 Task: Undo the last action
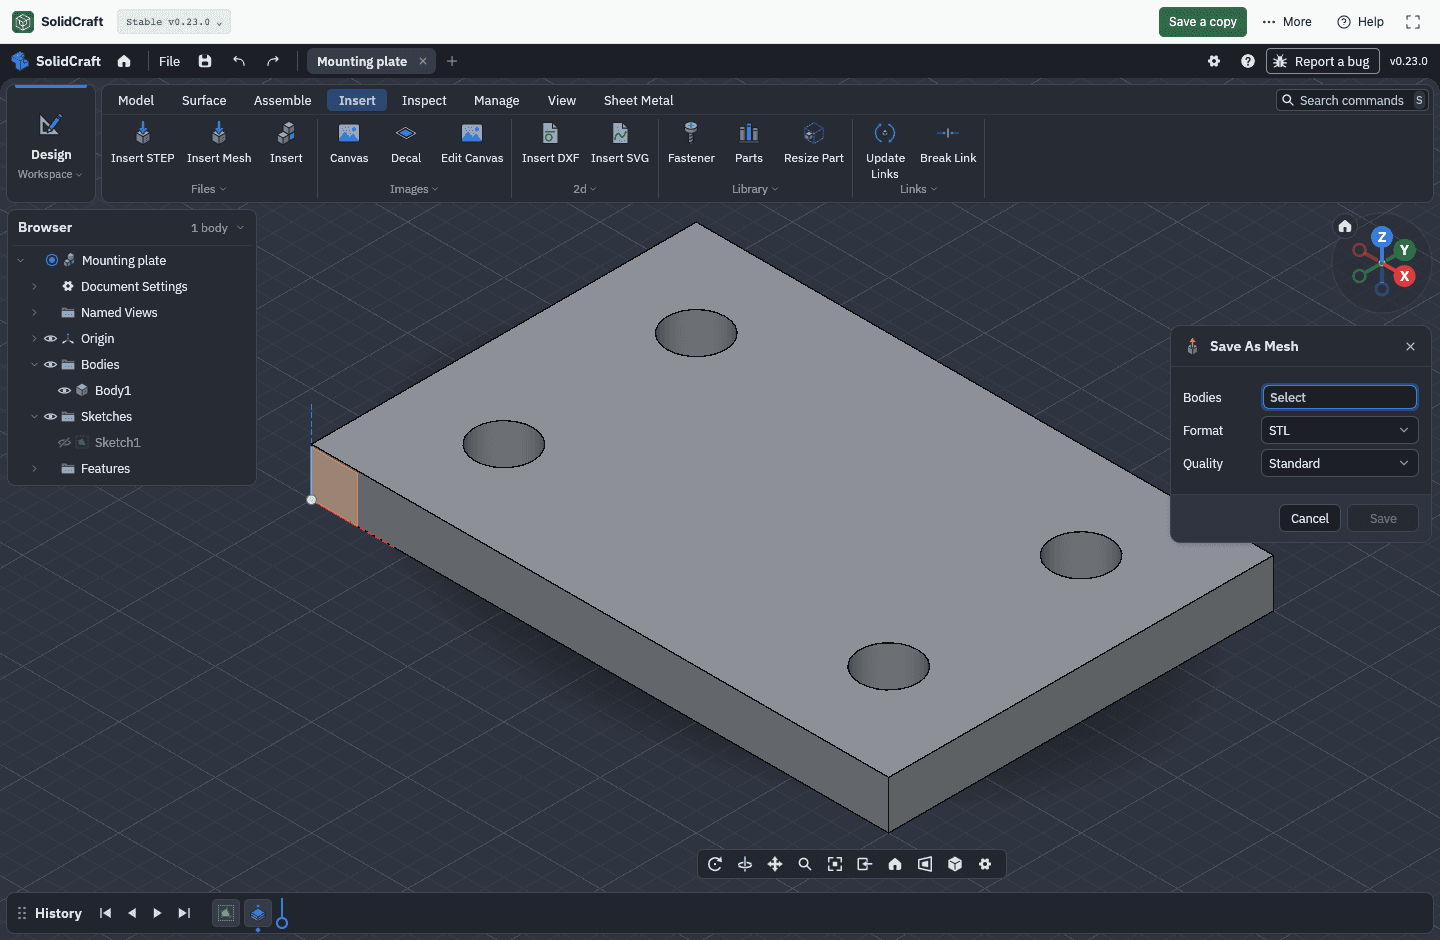[x=239, y=61]
